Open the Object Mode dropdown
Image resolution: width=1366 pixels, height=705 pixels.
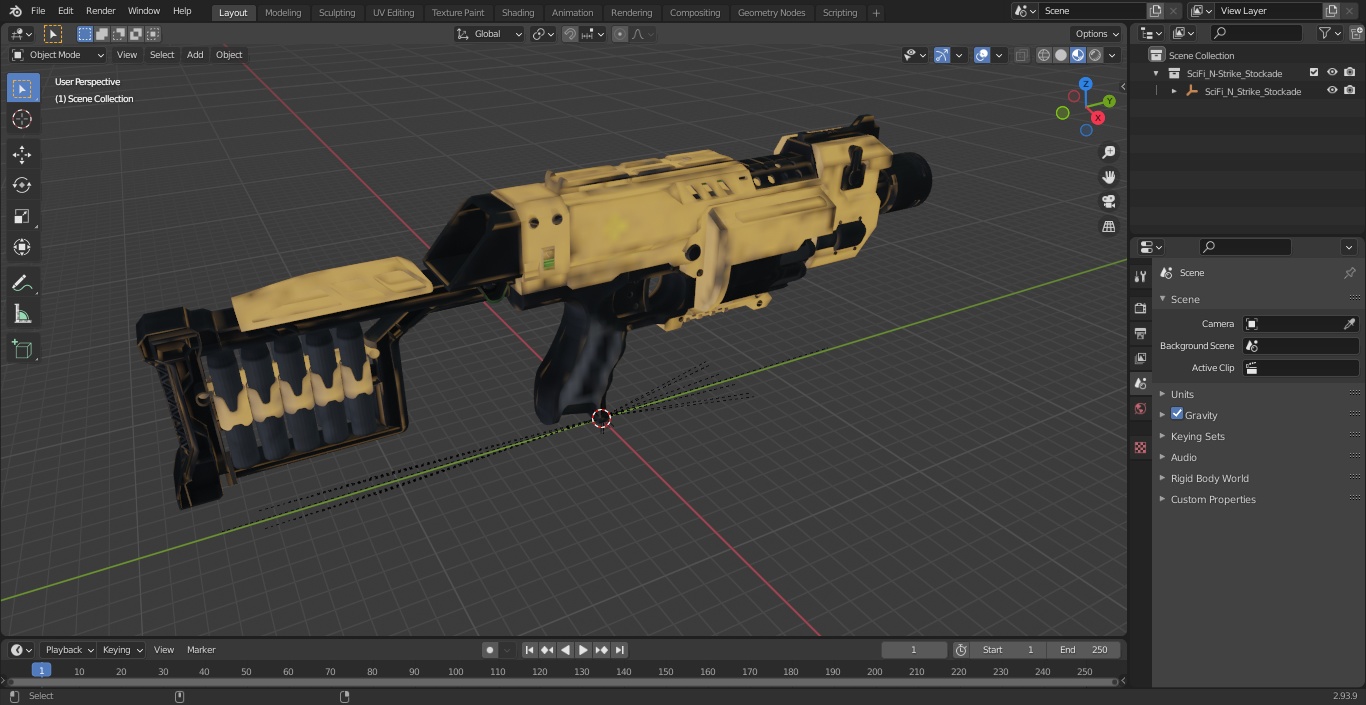[x=58, y=55]
